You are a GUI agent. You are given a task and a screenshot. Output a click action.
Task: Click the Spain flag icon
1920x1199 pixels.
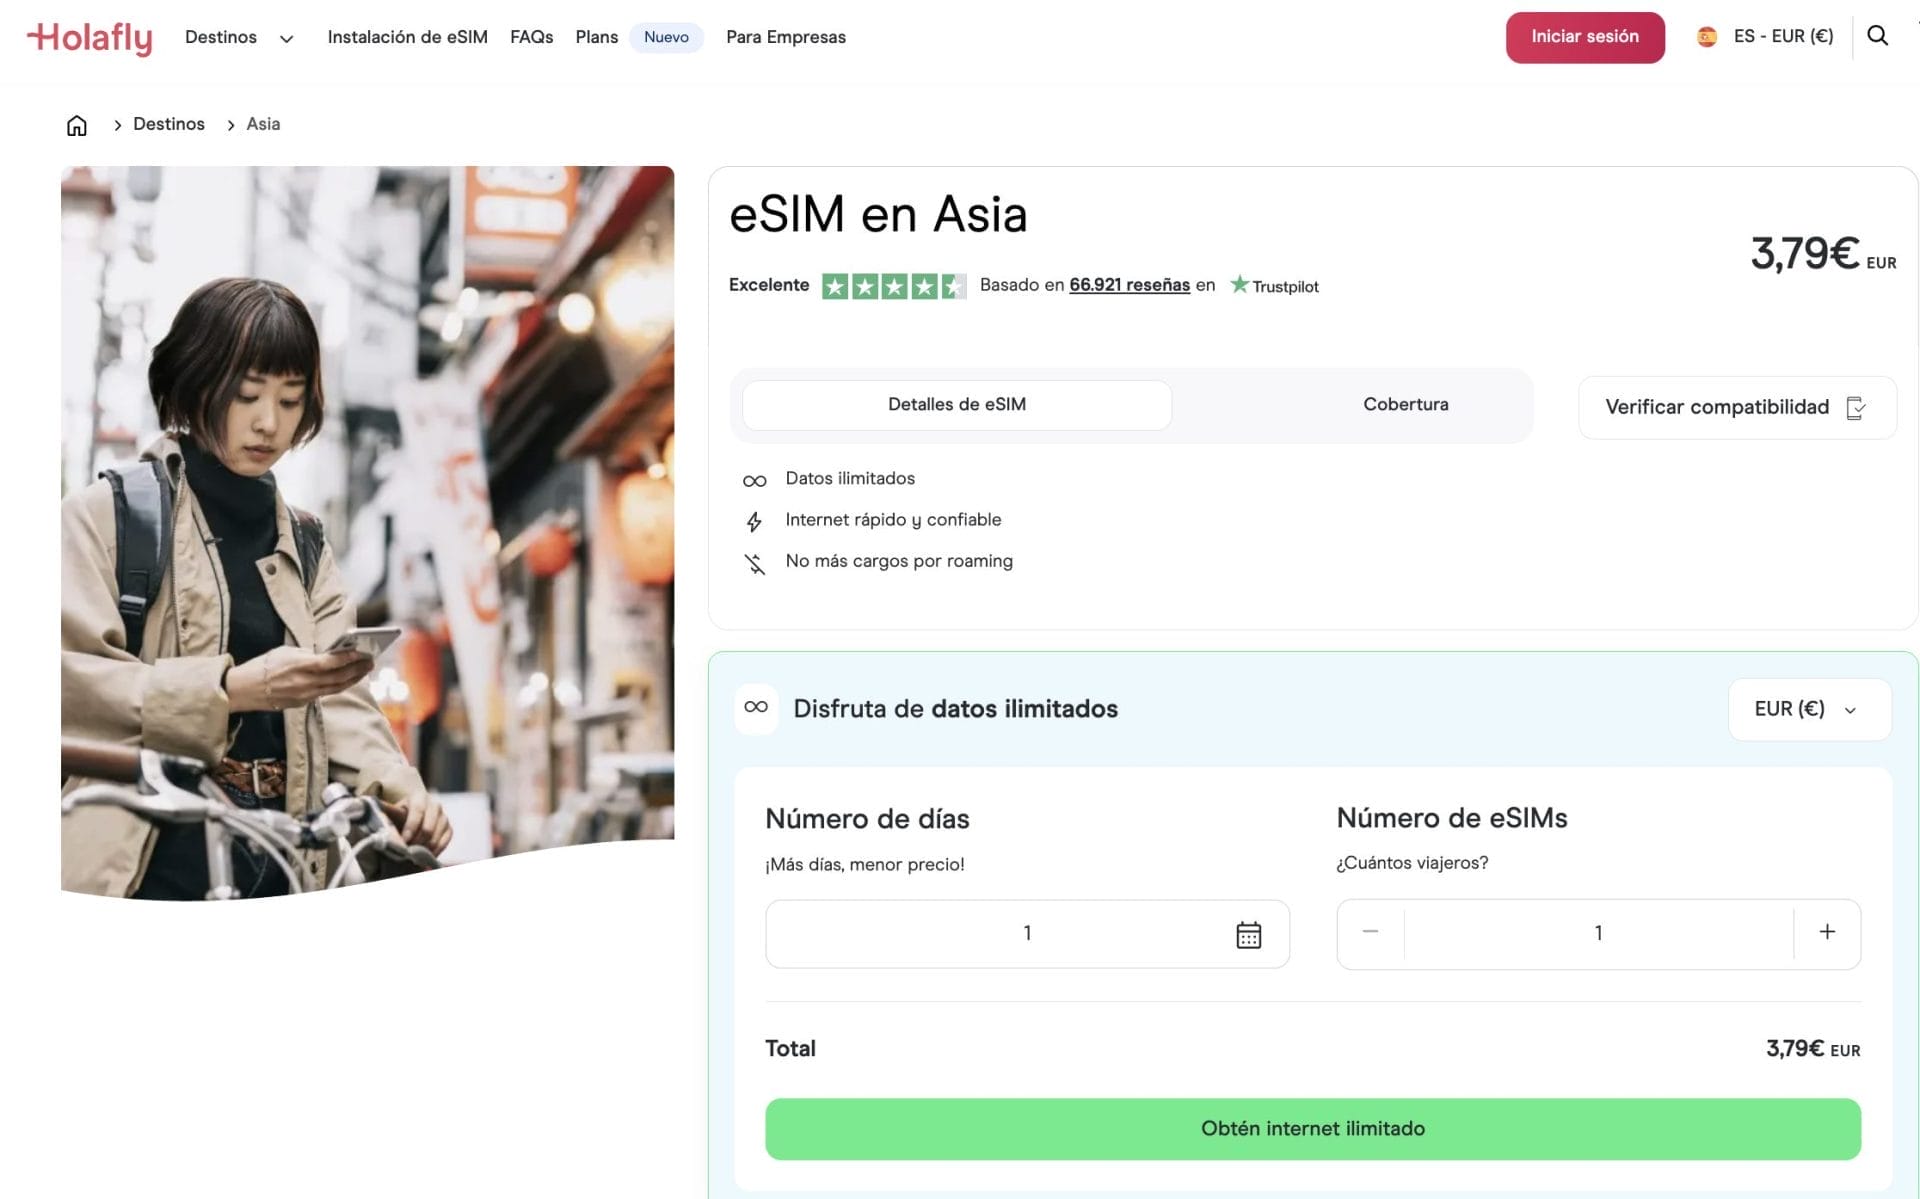(x=1707, y=37)
